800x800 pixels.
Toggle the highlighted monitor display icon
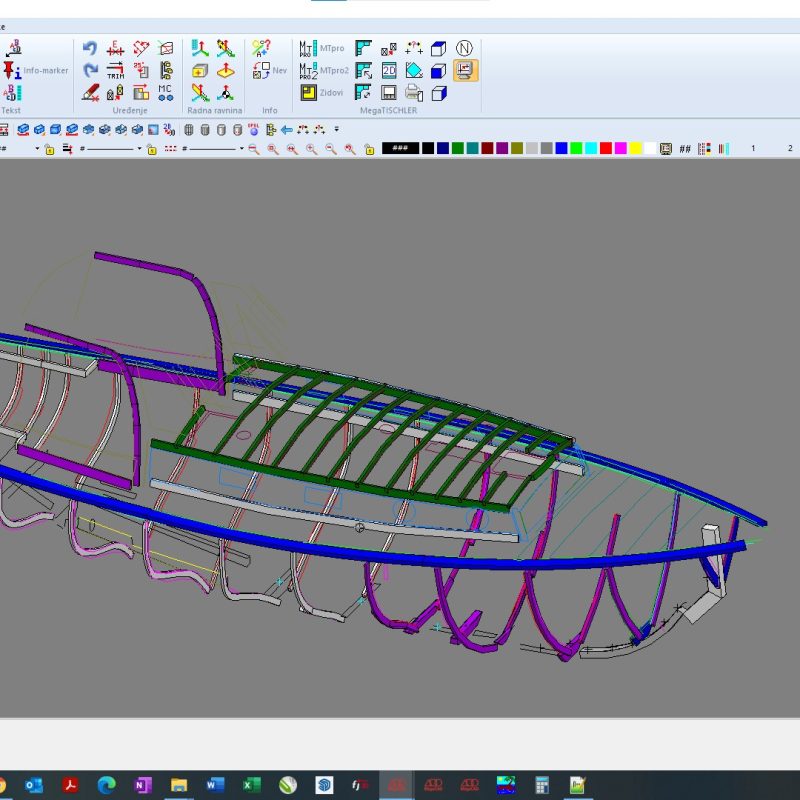(465, 71)
